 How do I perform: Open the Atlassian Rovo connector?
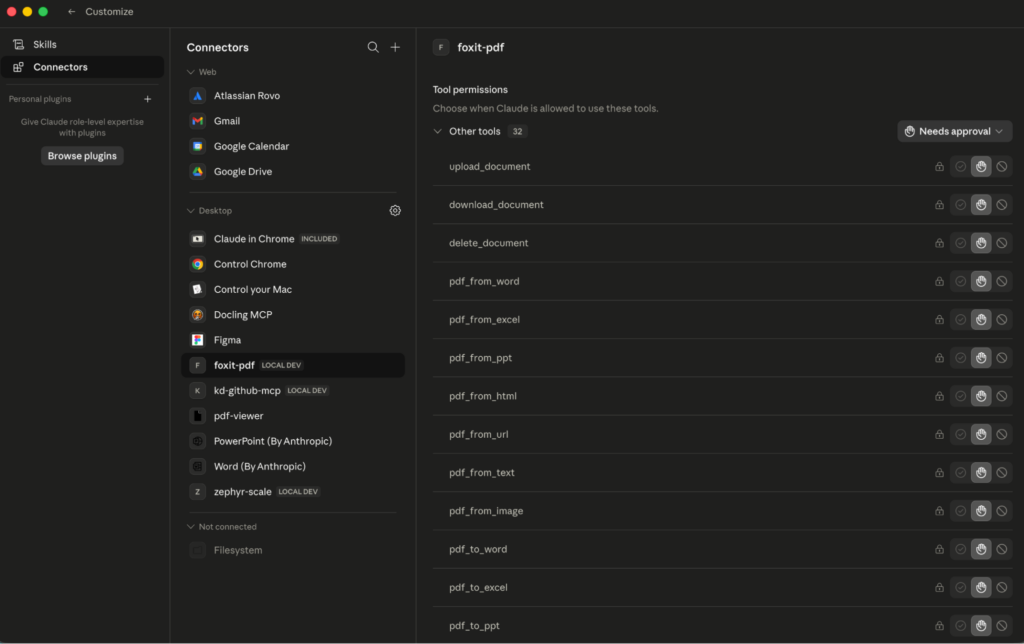click(293, 95)
